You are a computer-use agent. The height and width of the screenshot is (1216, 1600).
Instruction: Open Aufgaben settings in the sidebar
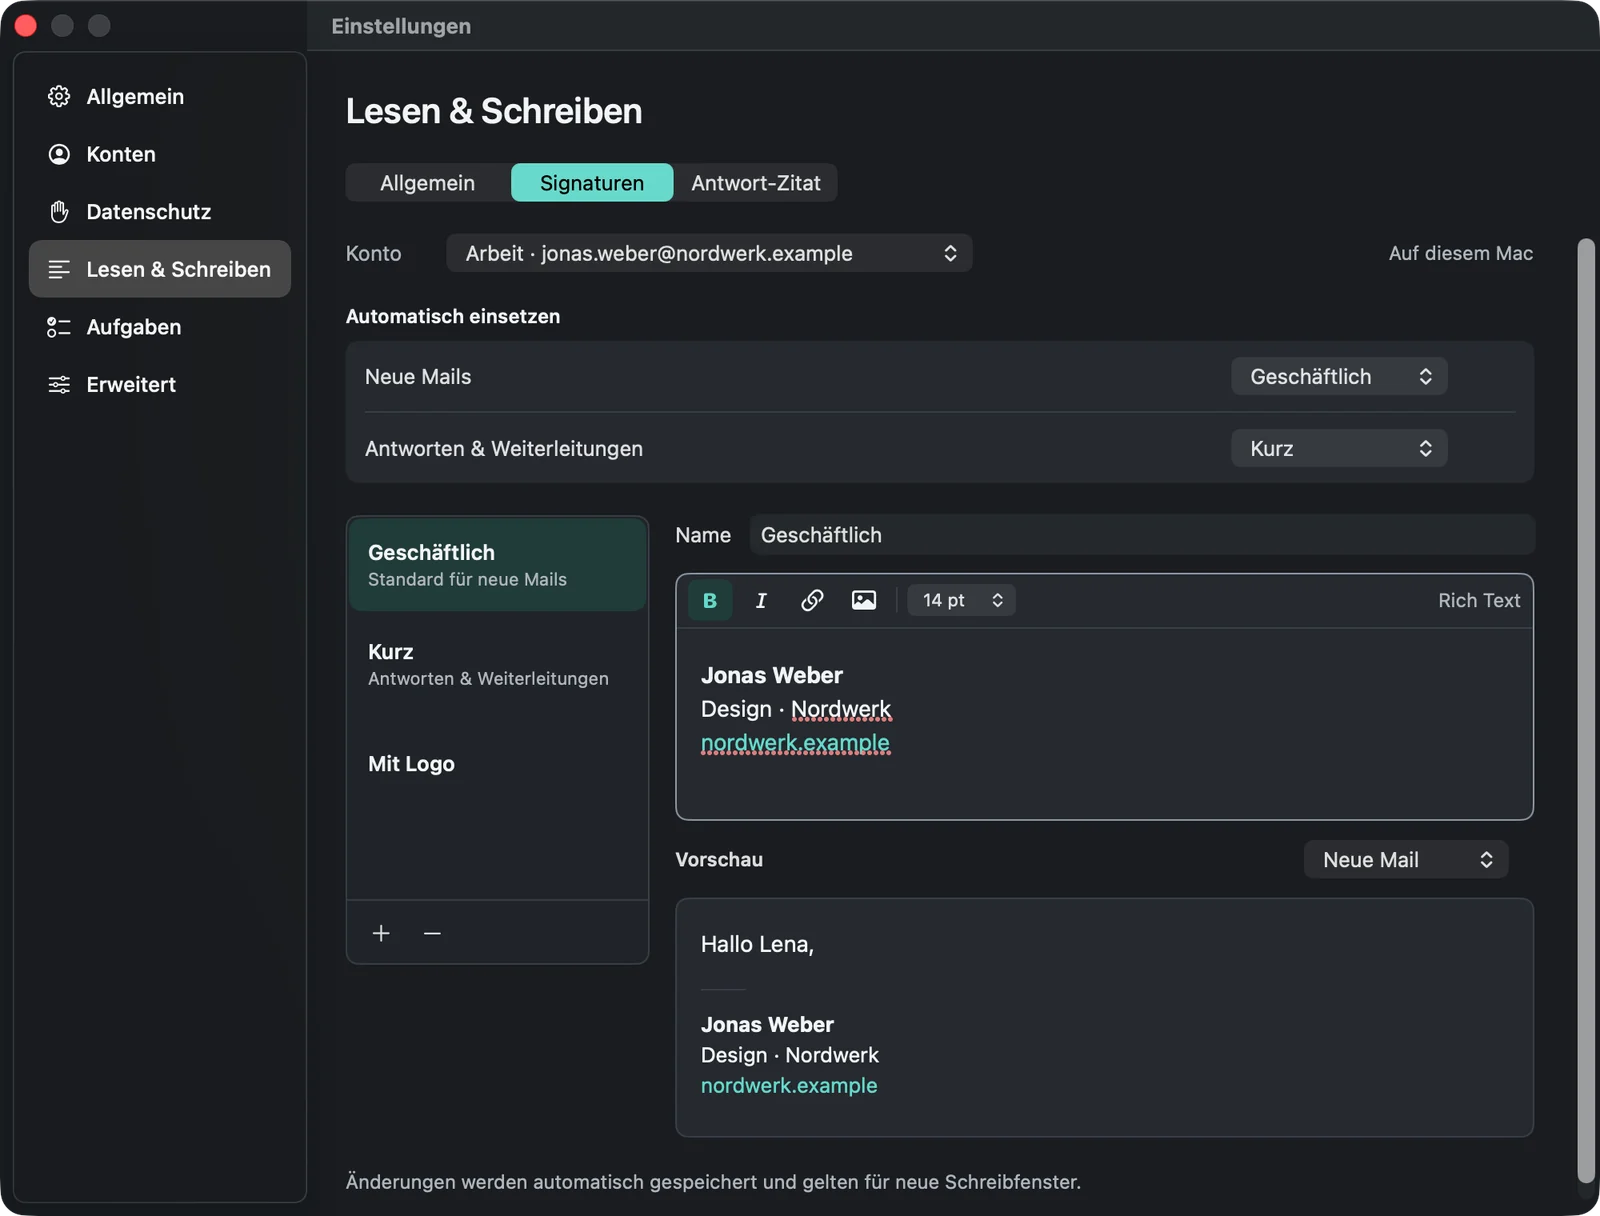coord(160,327)
